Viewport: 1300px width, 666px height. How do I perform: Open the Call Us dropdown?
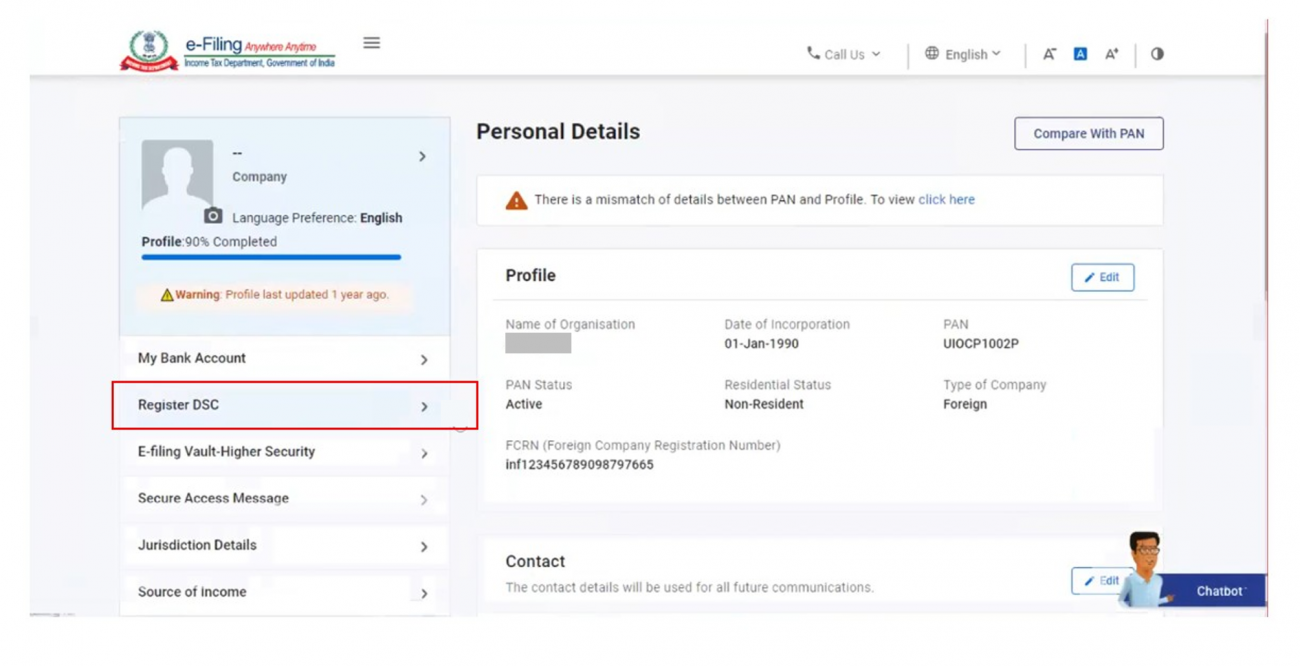tap(844, 54)
